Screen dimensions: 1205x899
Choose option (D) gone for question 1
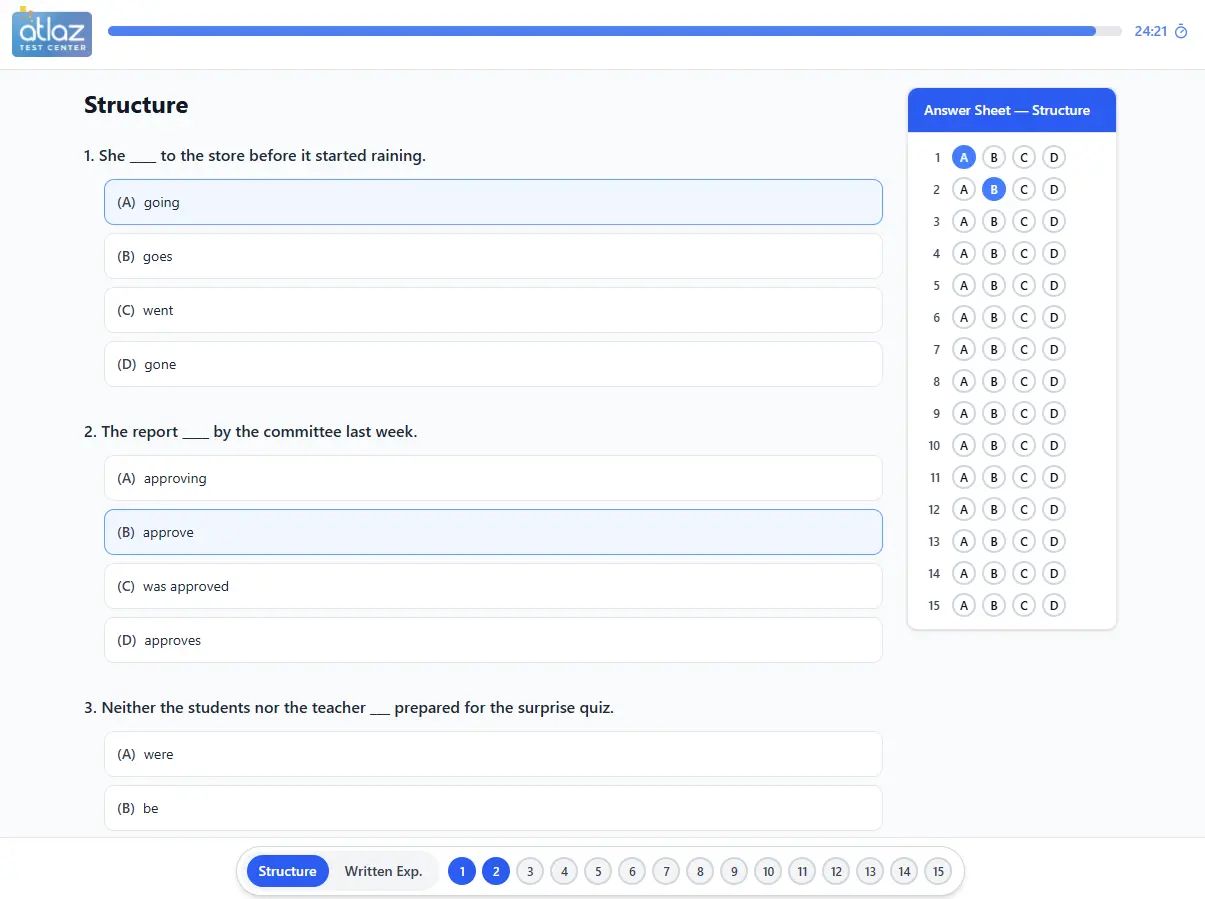pos(493,364)
